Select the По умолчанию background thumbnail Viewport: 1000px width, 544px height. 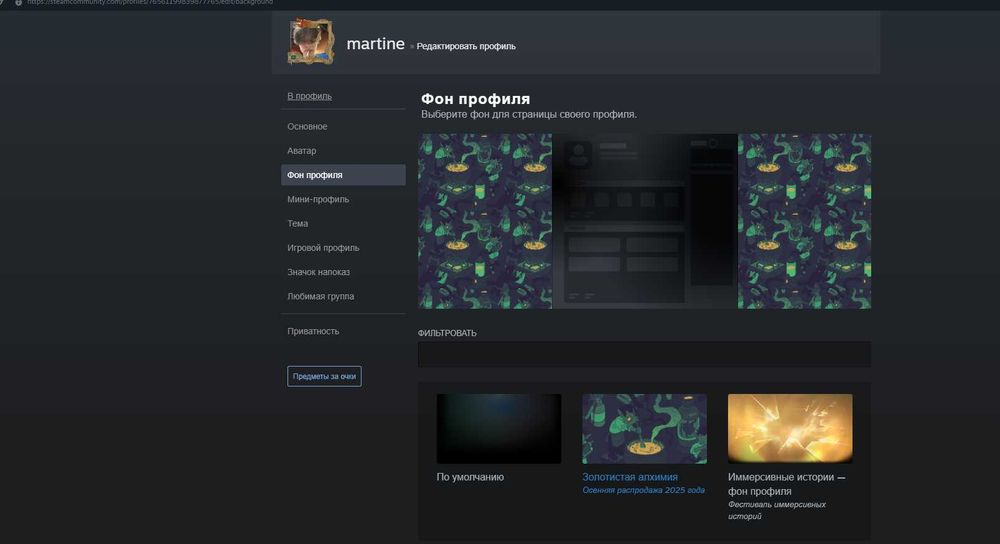[x=499, y=429]
